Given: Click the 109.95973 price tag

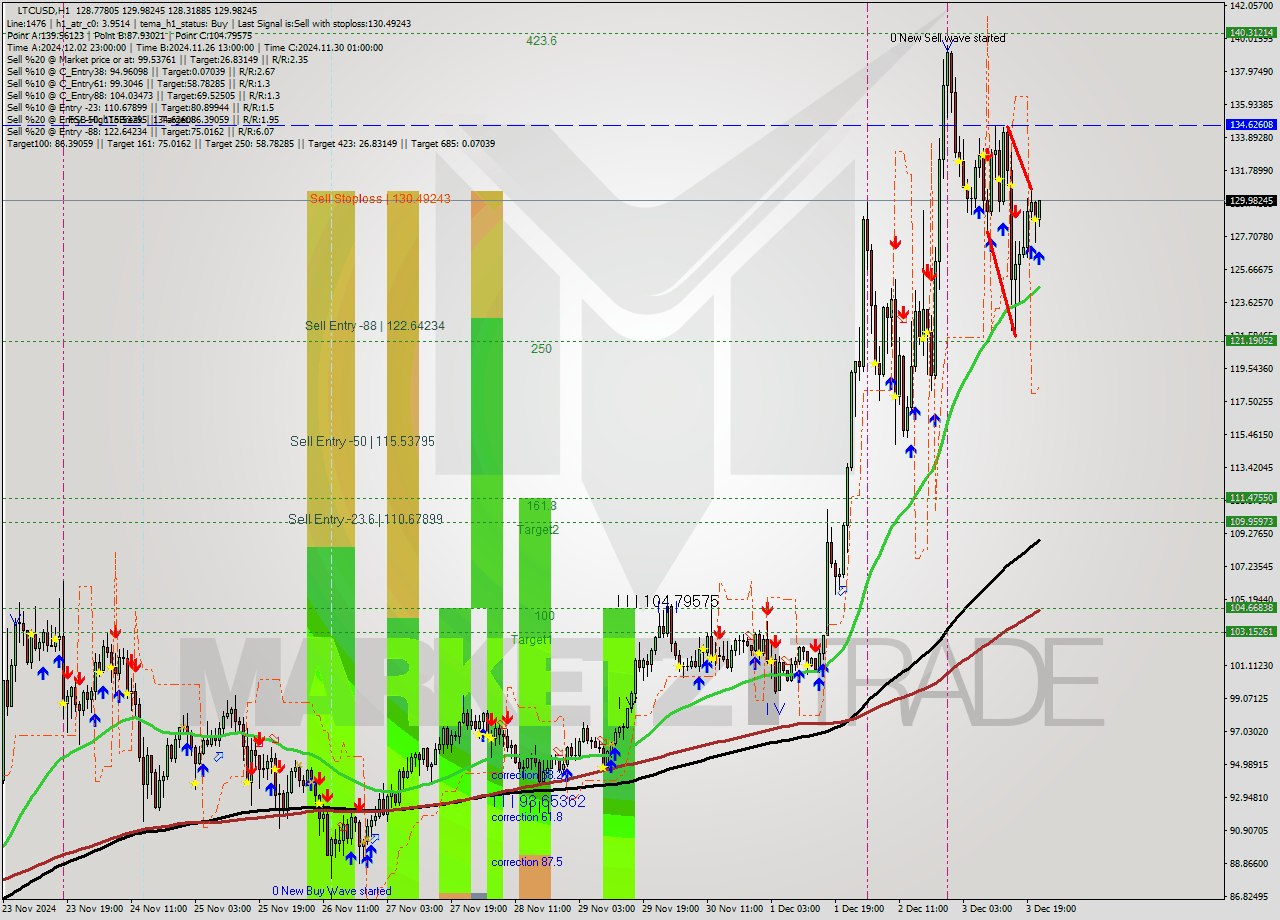Looking at the screenshot, I should (1251, 521).
